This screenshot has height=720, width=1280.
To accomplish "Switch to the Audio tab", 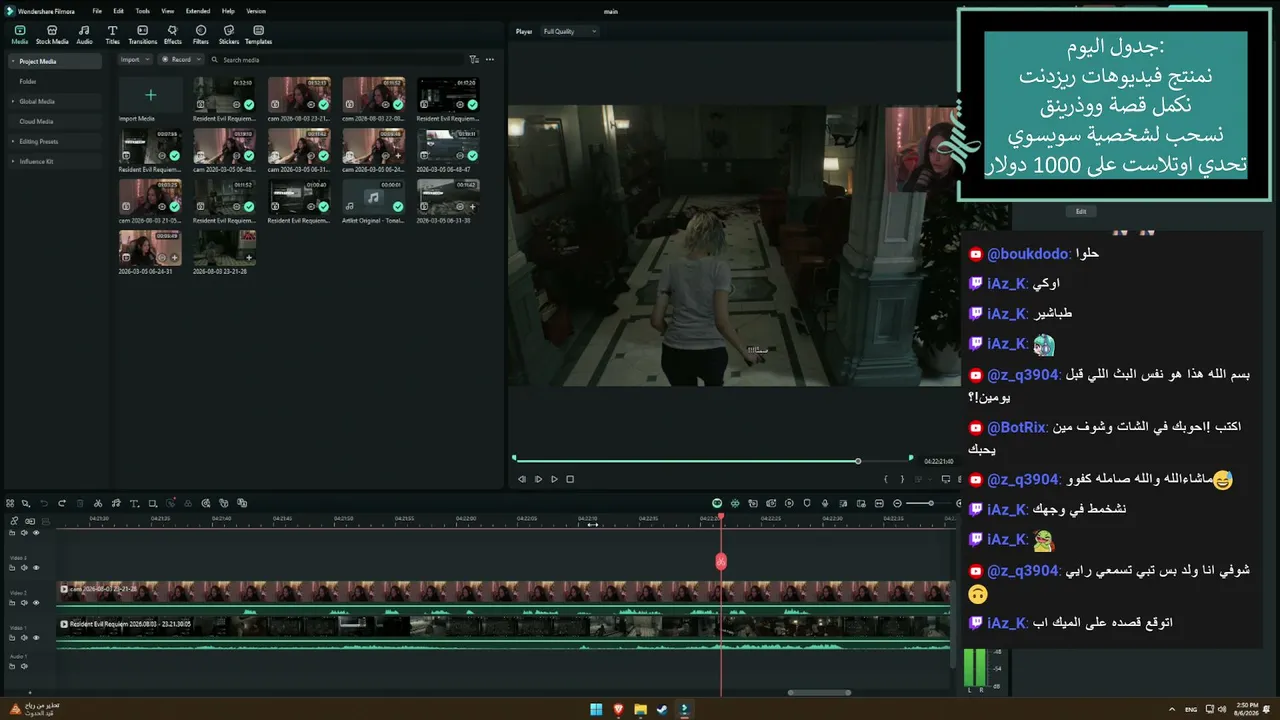I will click(84, 35).
